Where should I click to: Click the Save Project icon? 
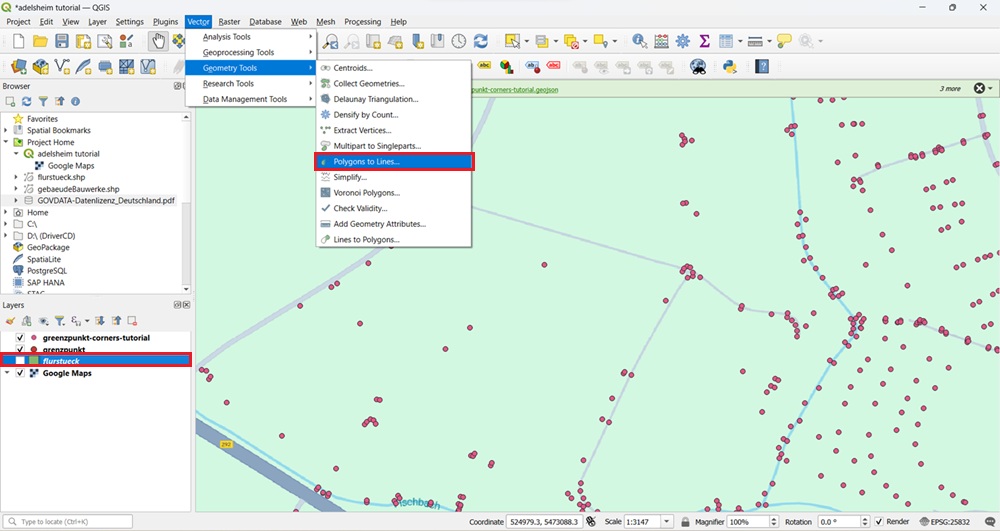pyautogui.click(x=62, y=41)
